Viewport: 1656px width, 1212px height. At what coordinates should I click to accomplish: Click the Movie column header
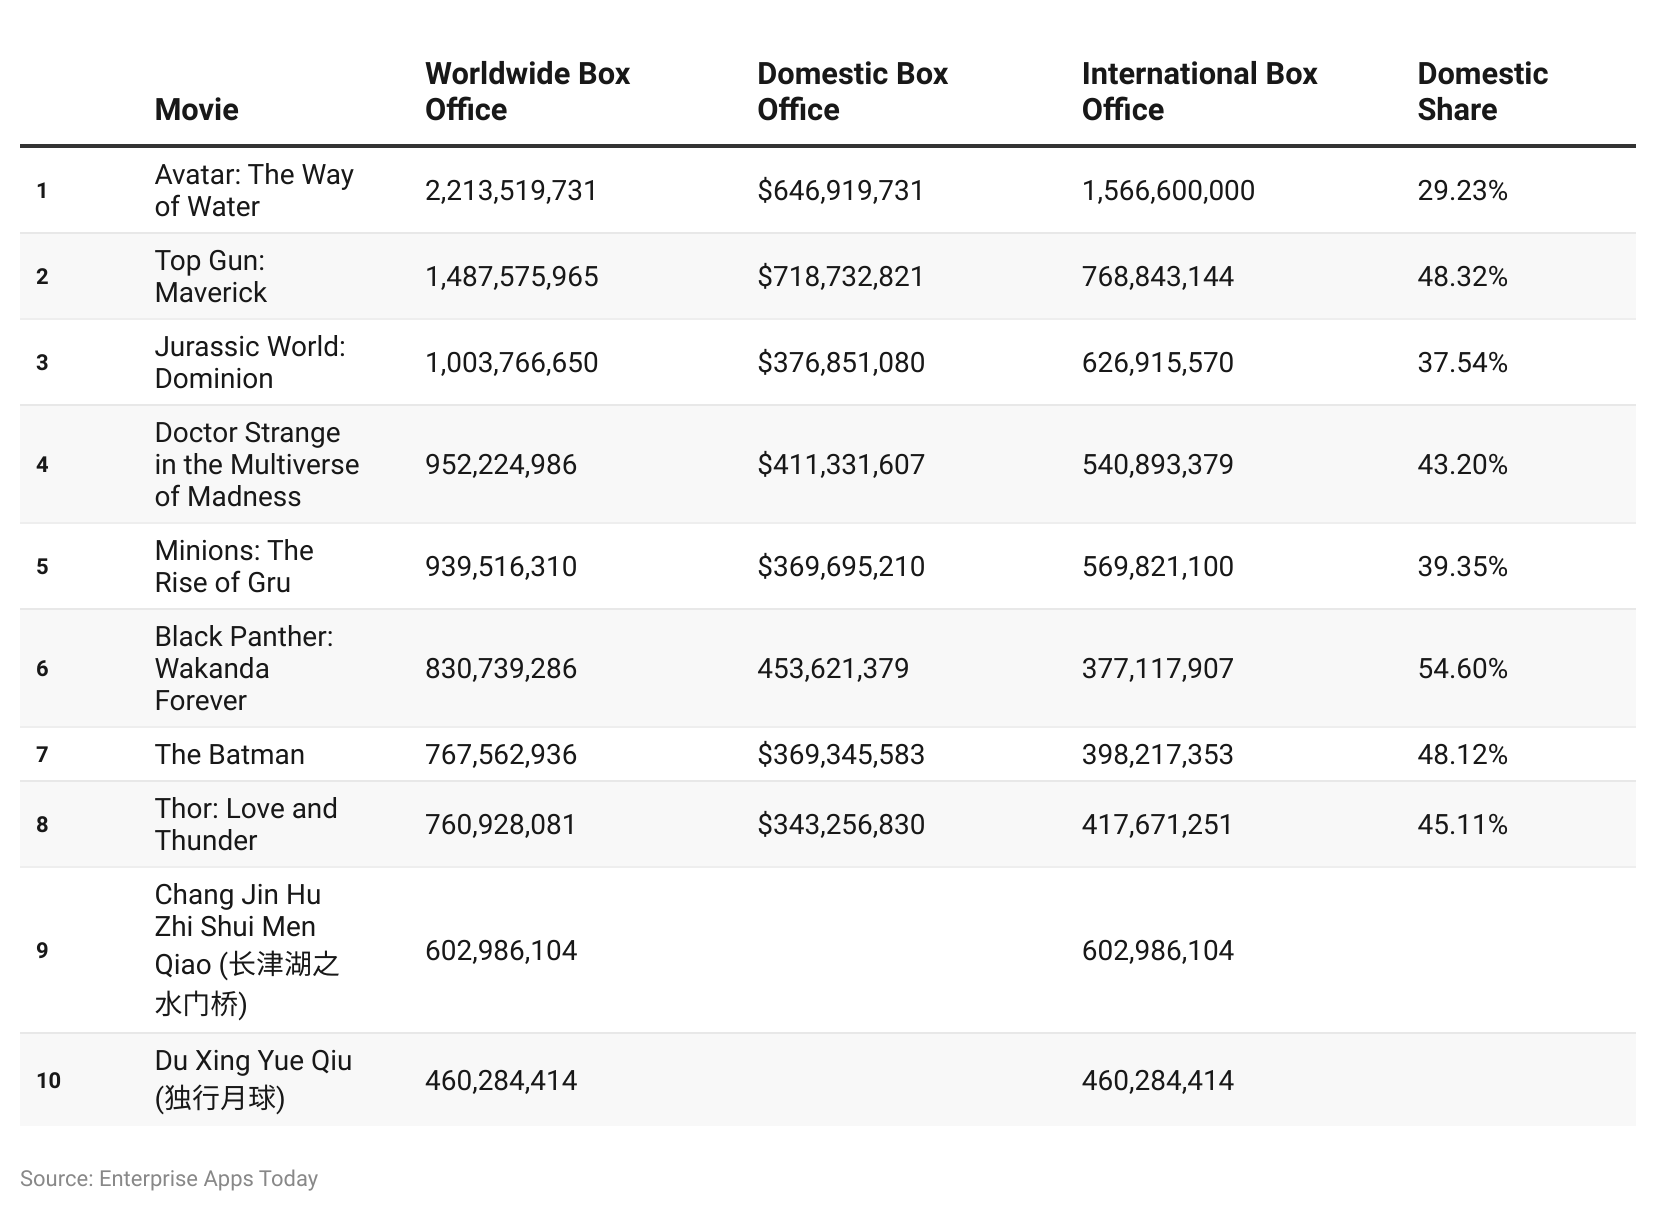coord(196,109)
